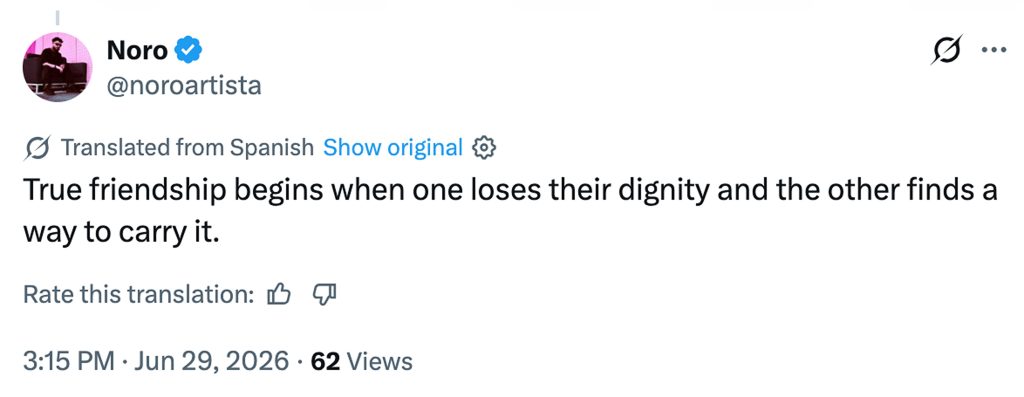The height and width of the screenshot is (397, 1024).
Task: Click the Translated from Spanish label
Action: tap(187, 148)
